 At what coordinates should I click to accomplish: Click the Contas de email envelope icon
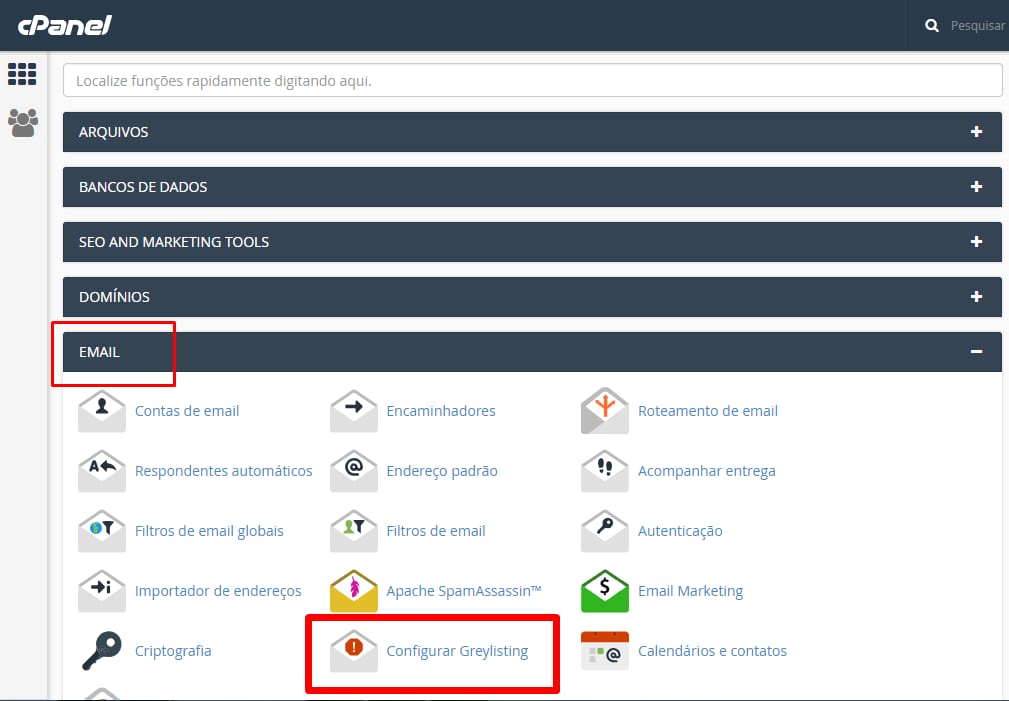[x=102, y=411]
